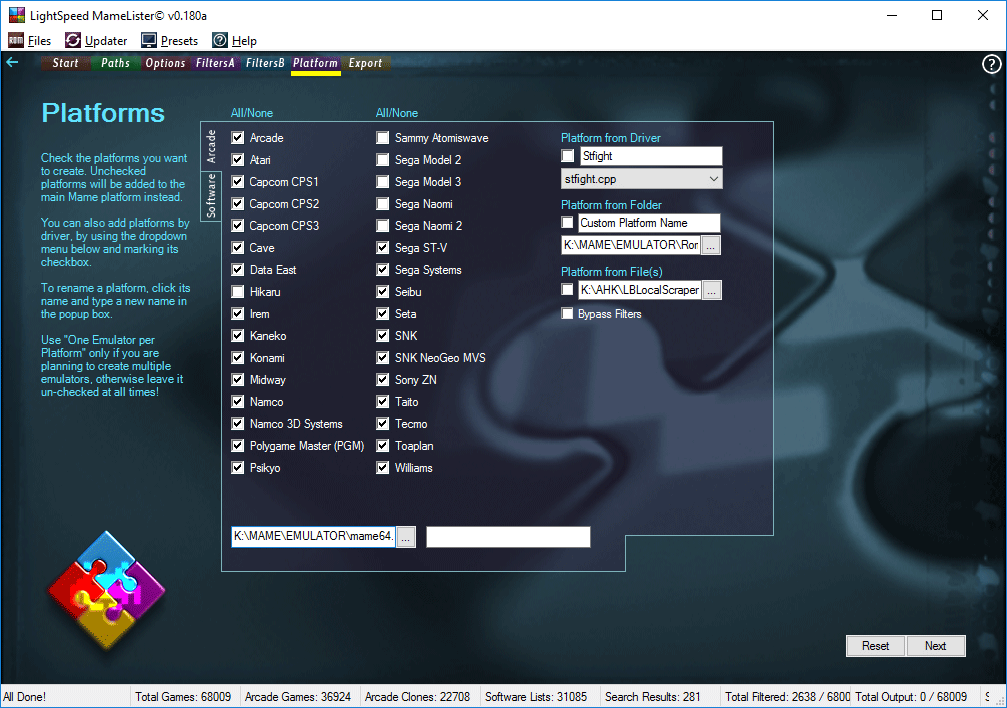Click the Files menu ROM icon
Viewport: 1007px width, 708px height.
point(16,40)
